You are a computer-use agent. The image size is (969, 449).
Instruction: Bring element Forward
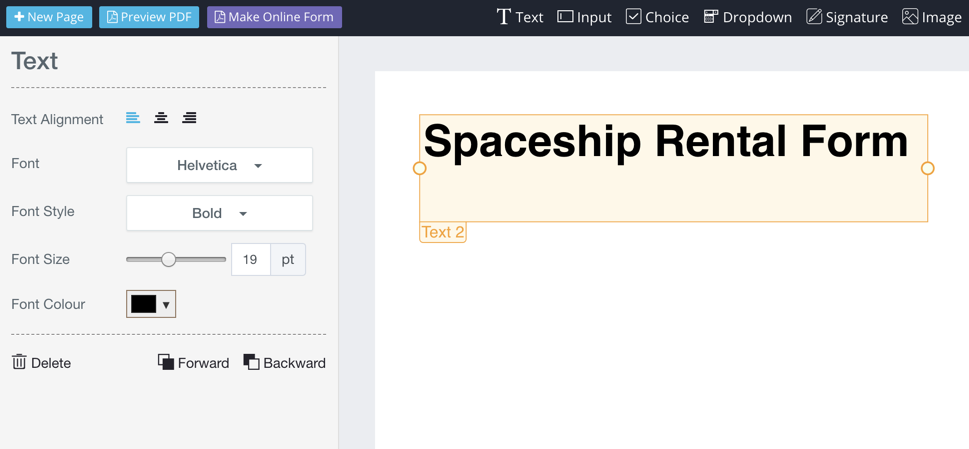coord(193,363)
